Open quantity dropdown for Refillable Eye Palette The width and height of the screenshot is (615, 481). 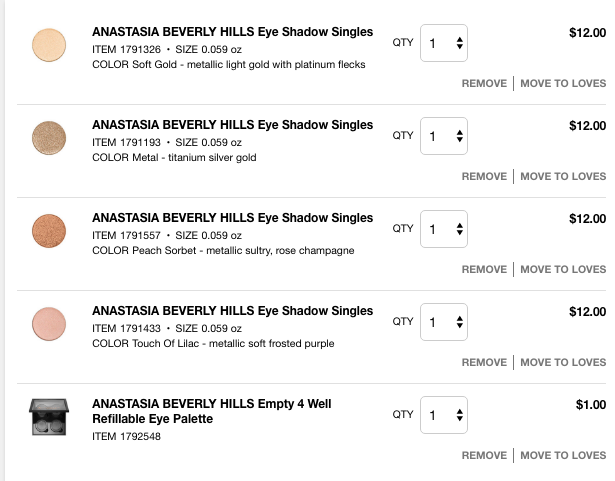tap(444, 415)
